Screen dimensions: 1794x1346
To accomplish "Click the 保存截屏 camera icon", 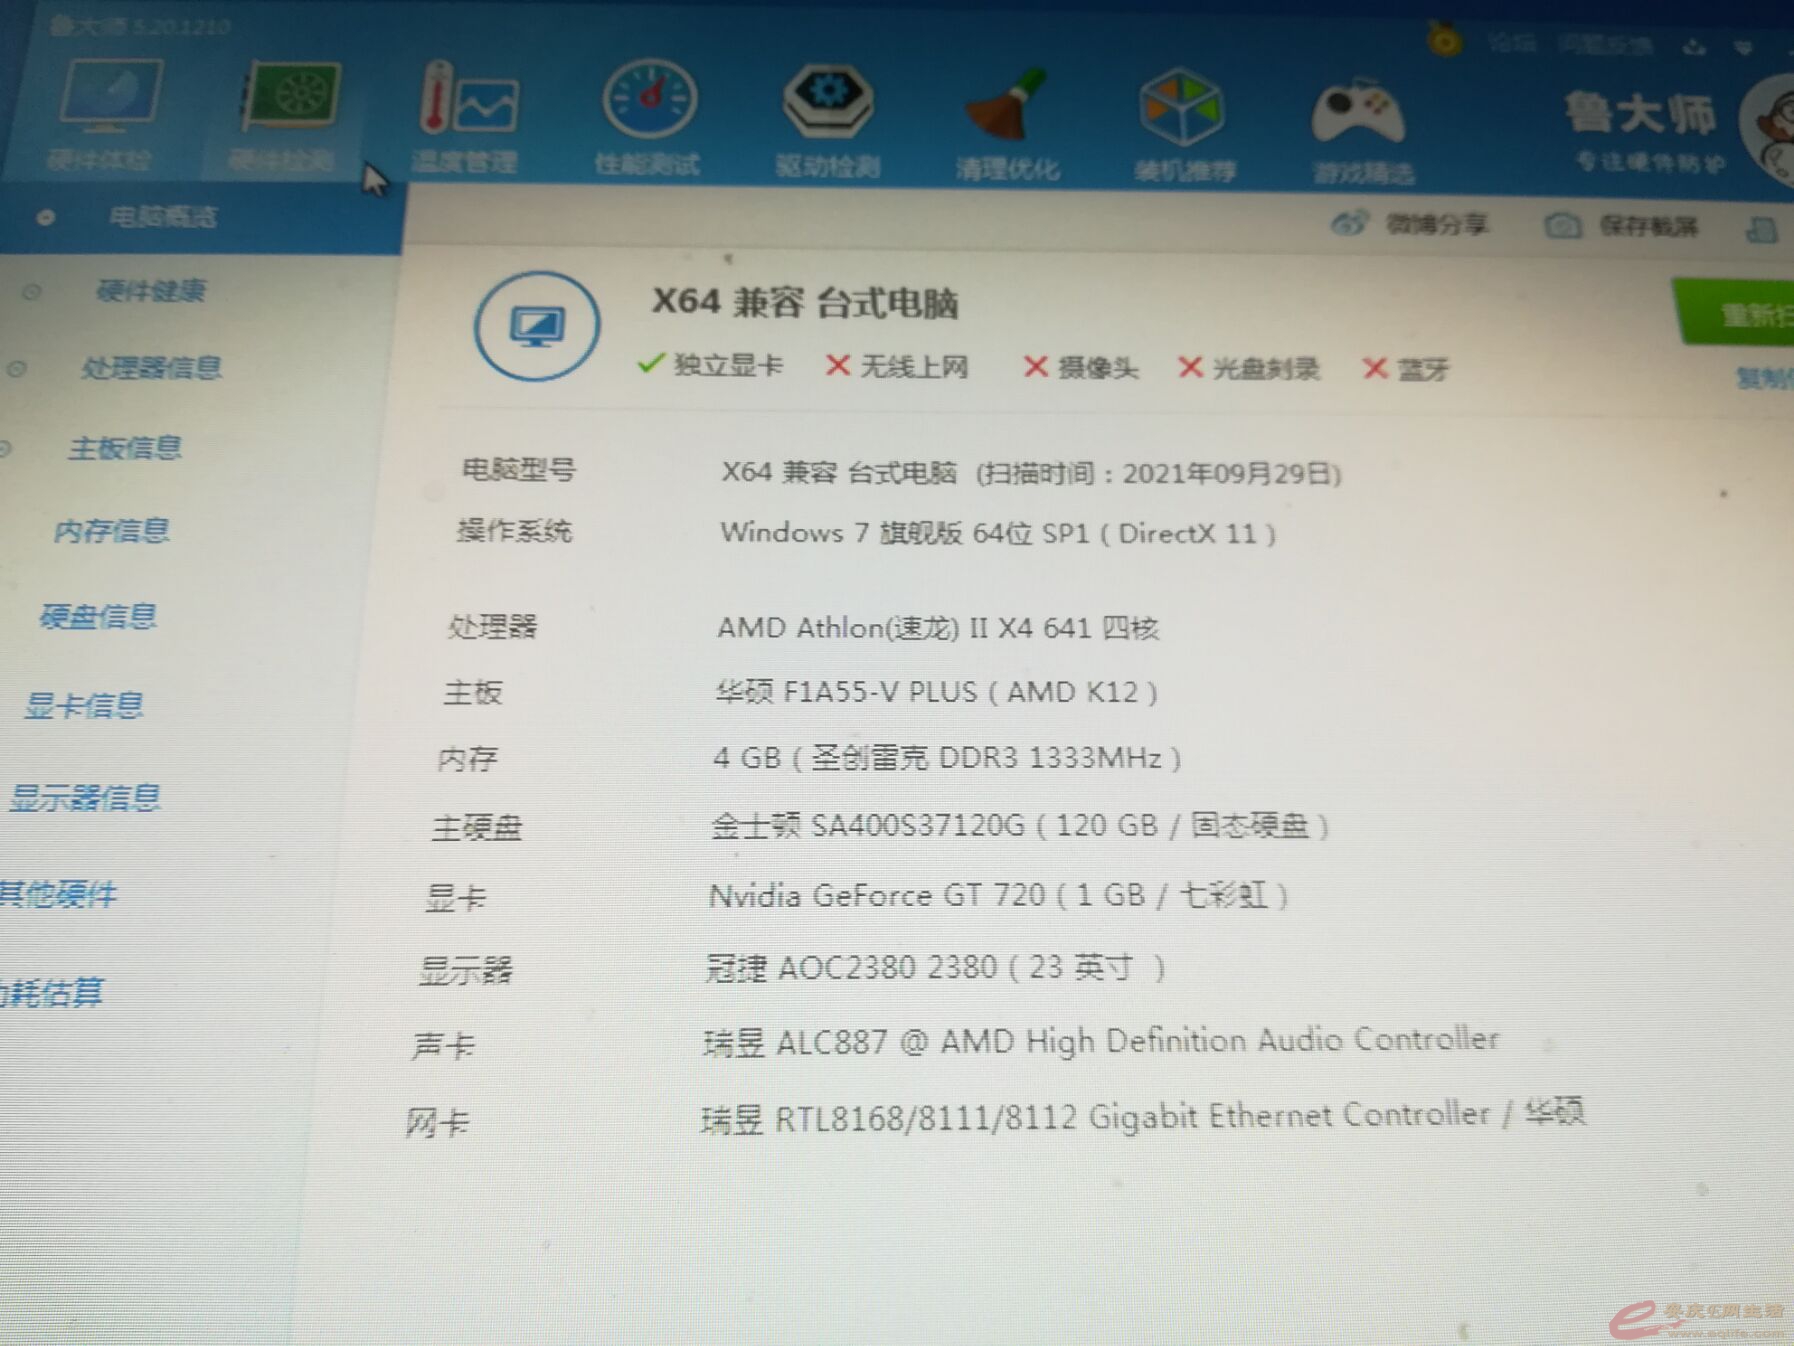I will pos(1562,226).
